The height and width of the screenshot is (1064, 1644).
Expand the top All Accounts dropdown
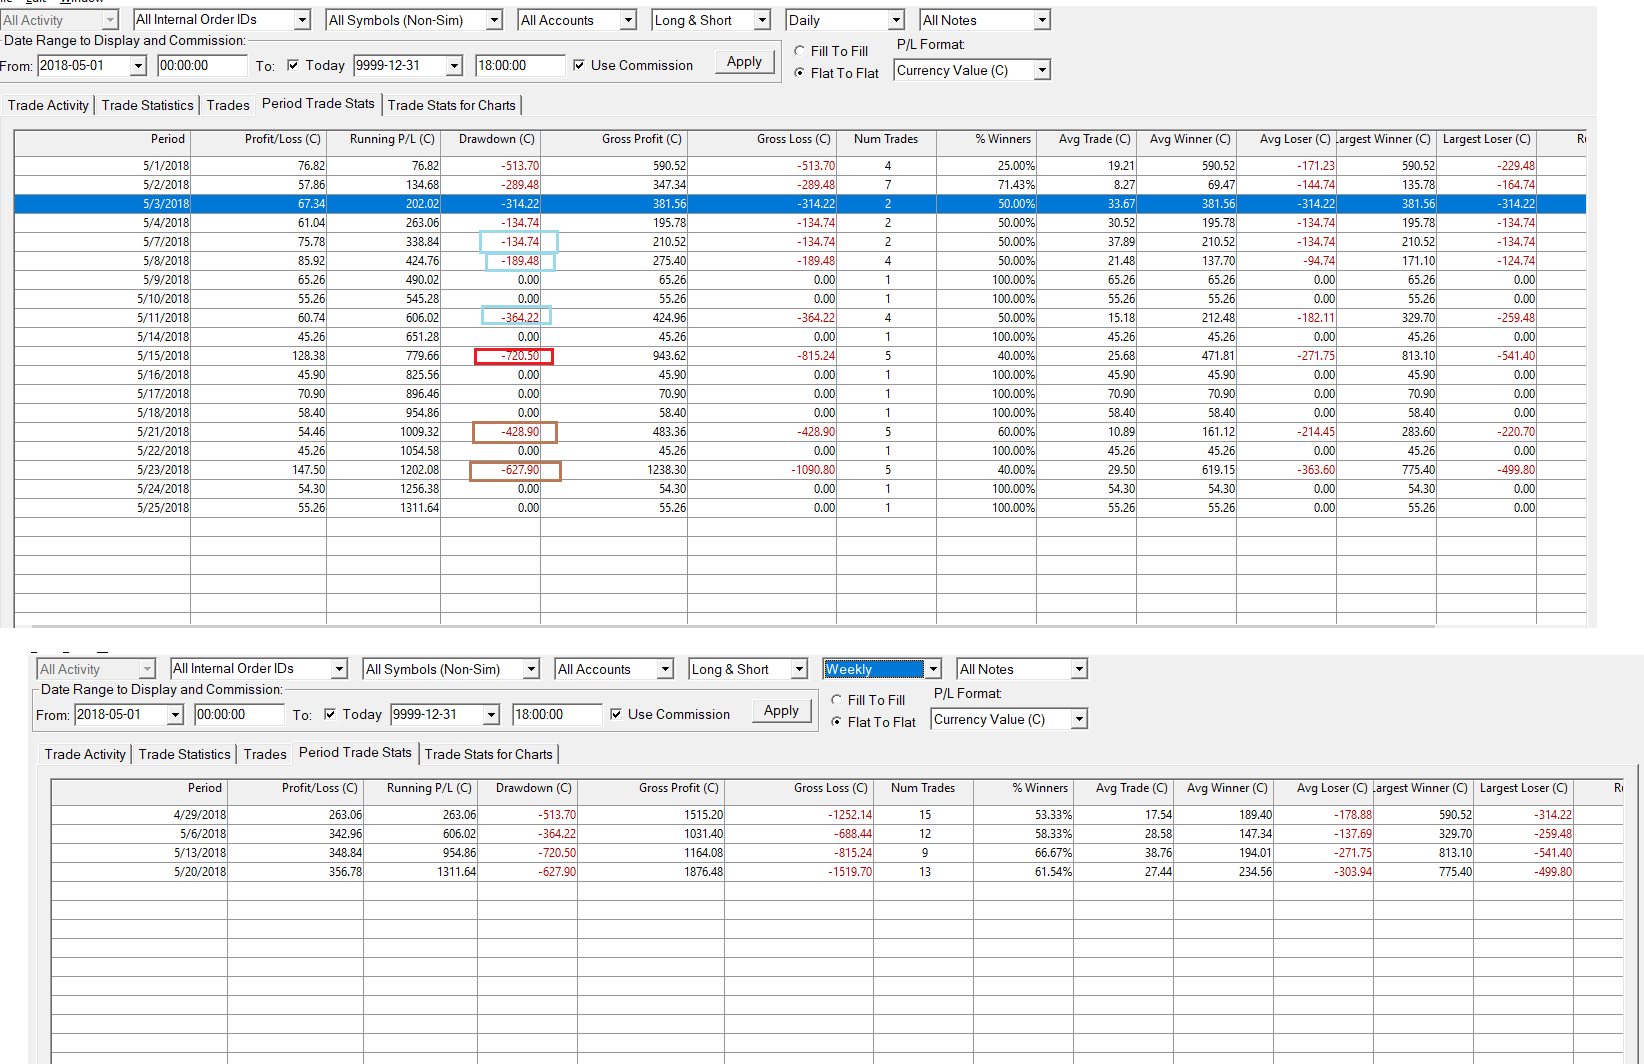(628, 20)
